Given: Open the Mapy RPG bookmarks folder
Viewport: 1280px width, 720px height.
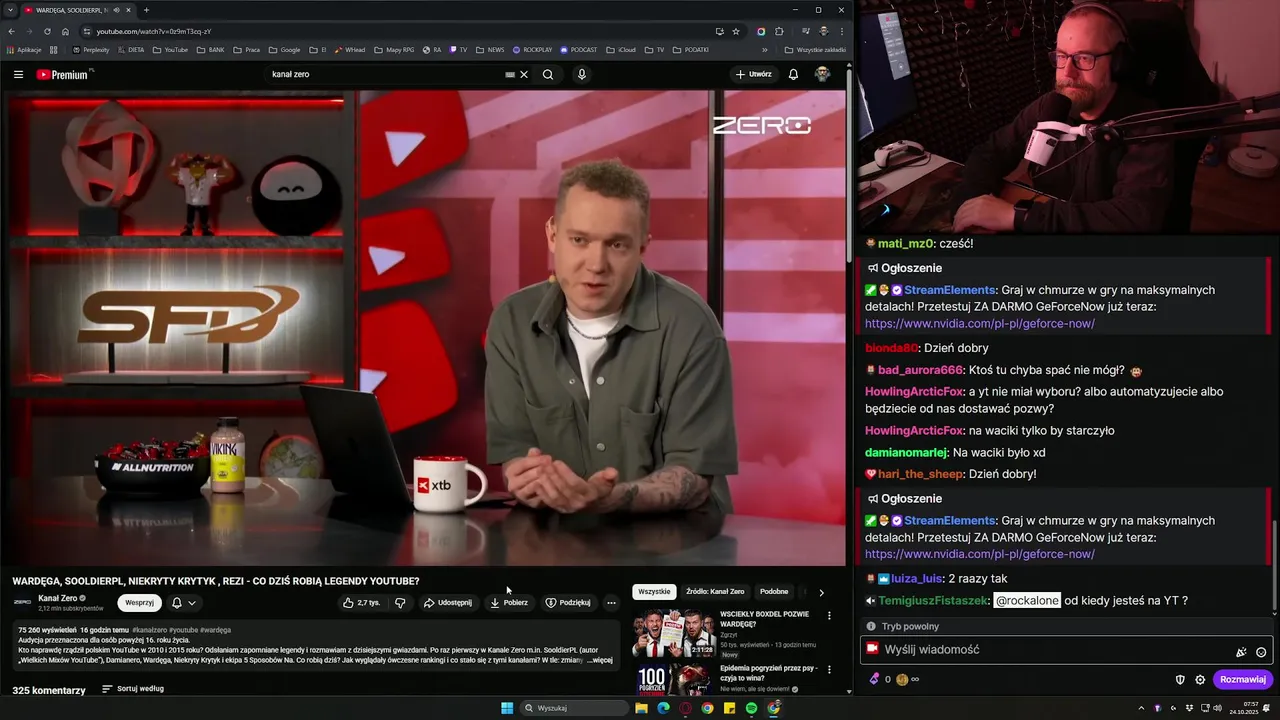Looking at the screenshot, I should tap(394, 50).
